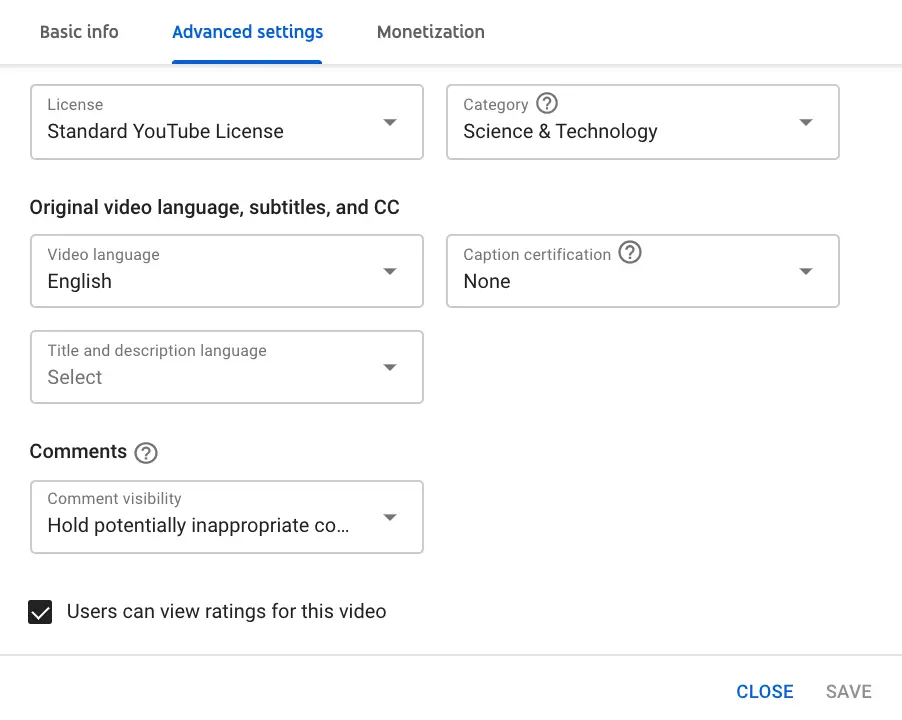Click the 'Users can view ratings' label
902x720 pixels.
pyautogui.click(x=226, y=612)
